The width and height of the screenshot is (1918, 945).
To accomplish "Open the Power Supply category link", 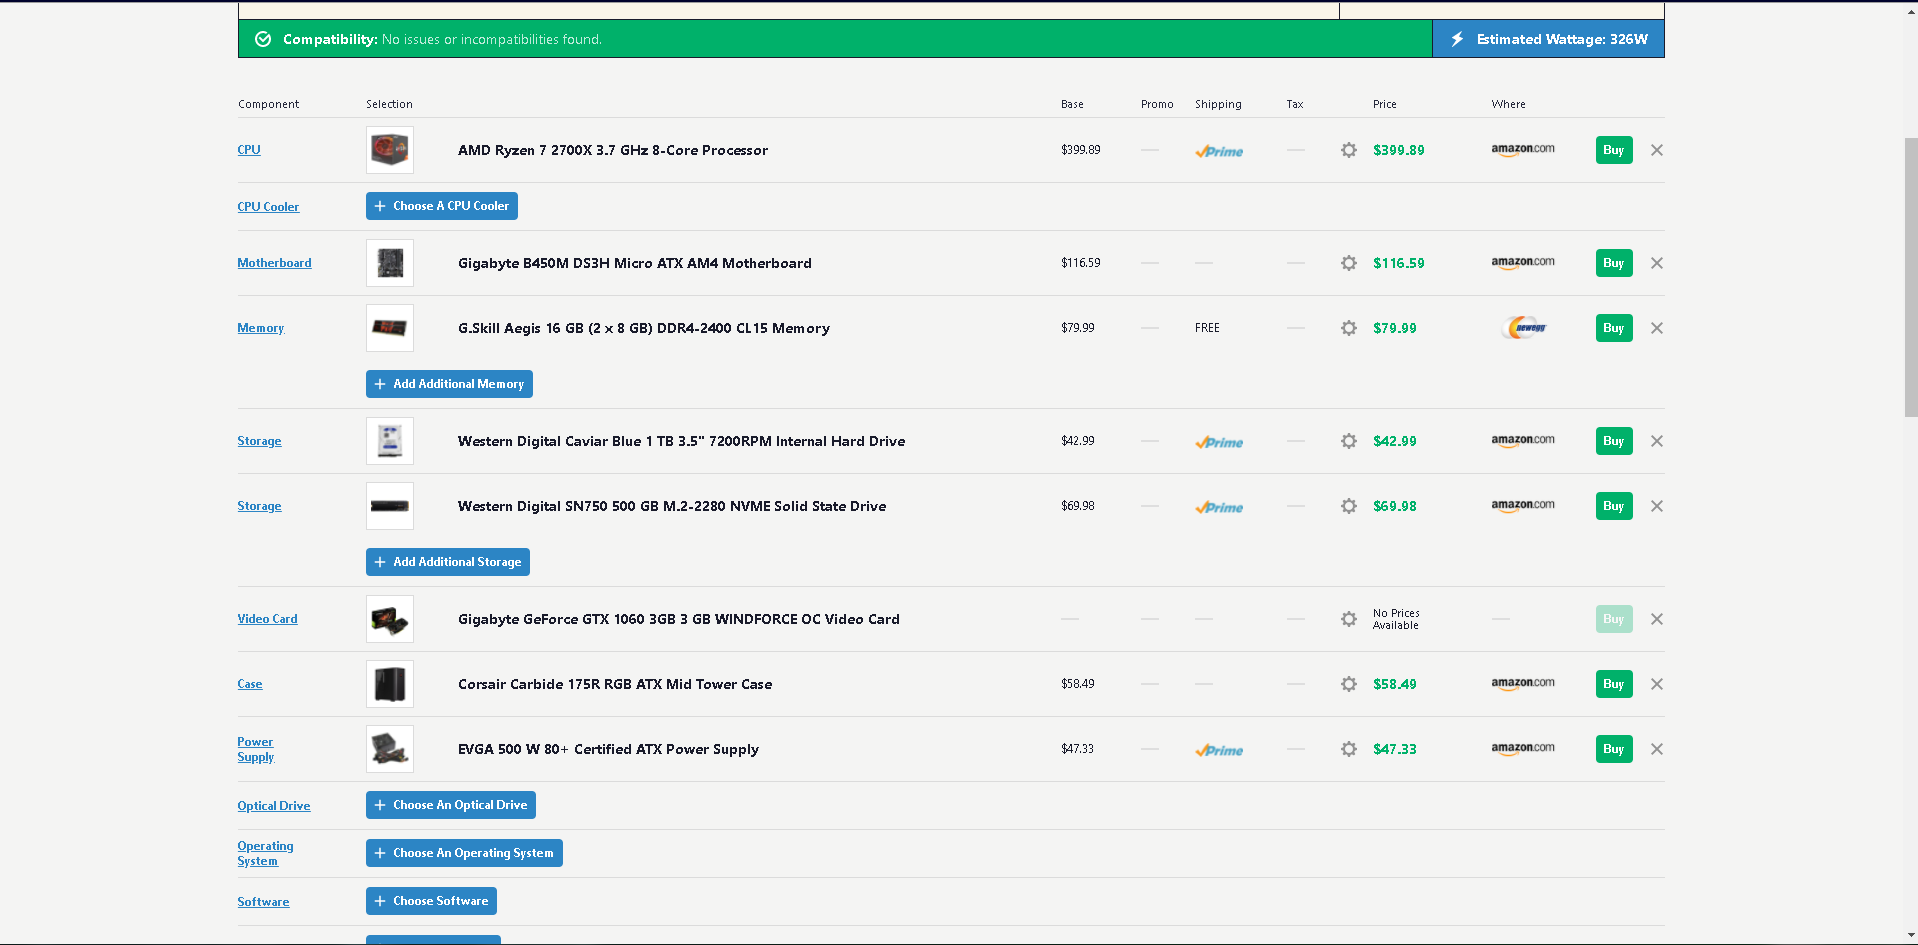I will pyautogui.click(x=255, y=749).
